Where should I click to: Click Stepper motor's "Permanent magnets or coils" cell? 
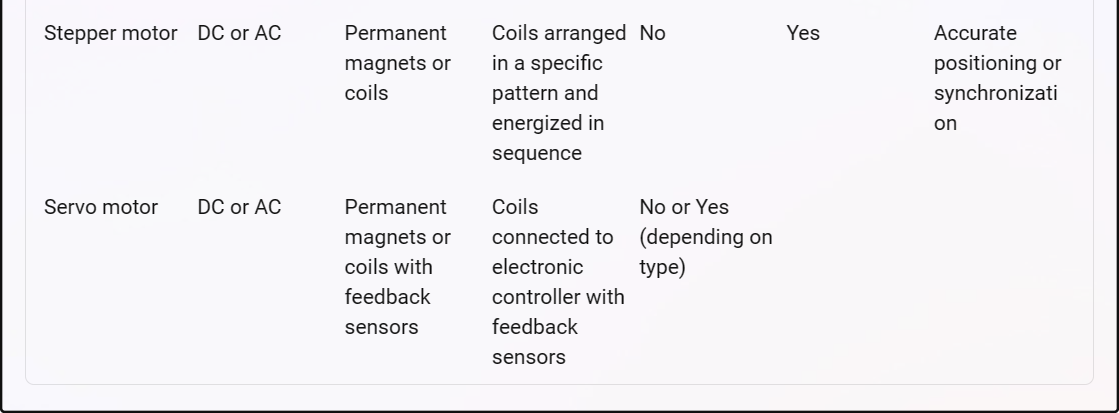[397, 63]
